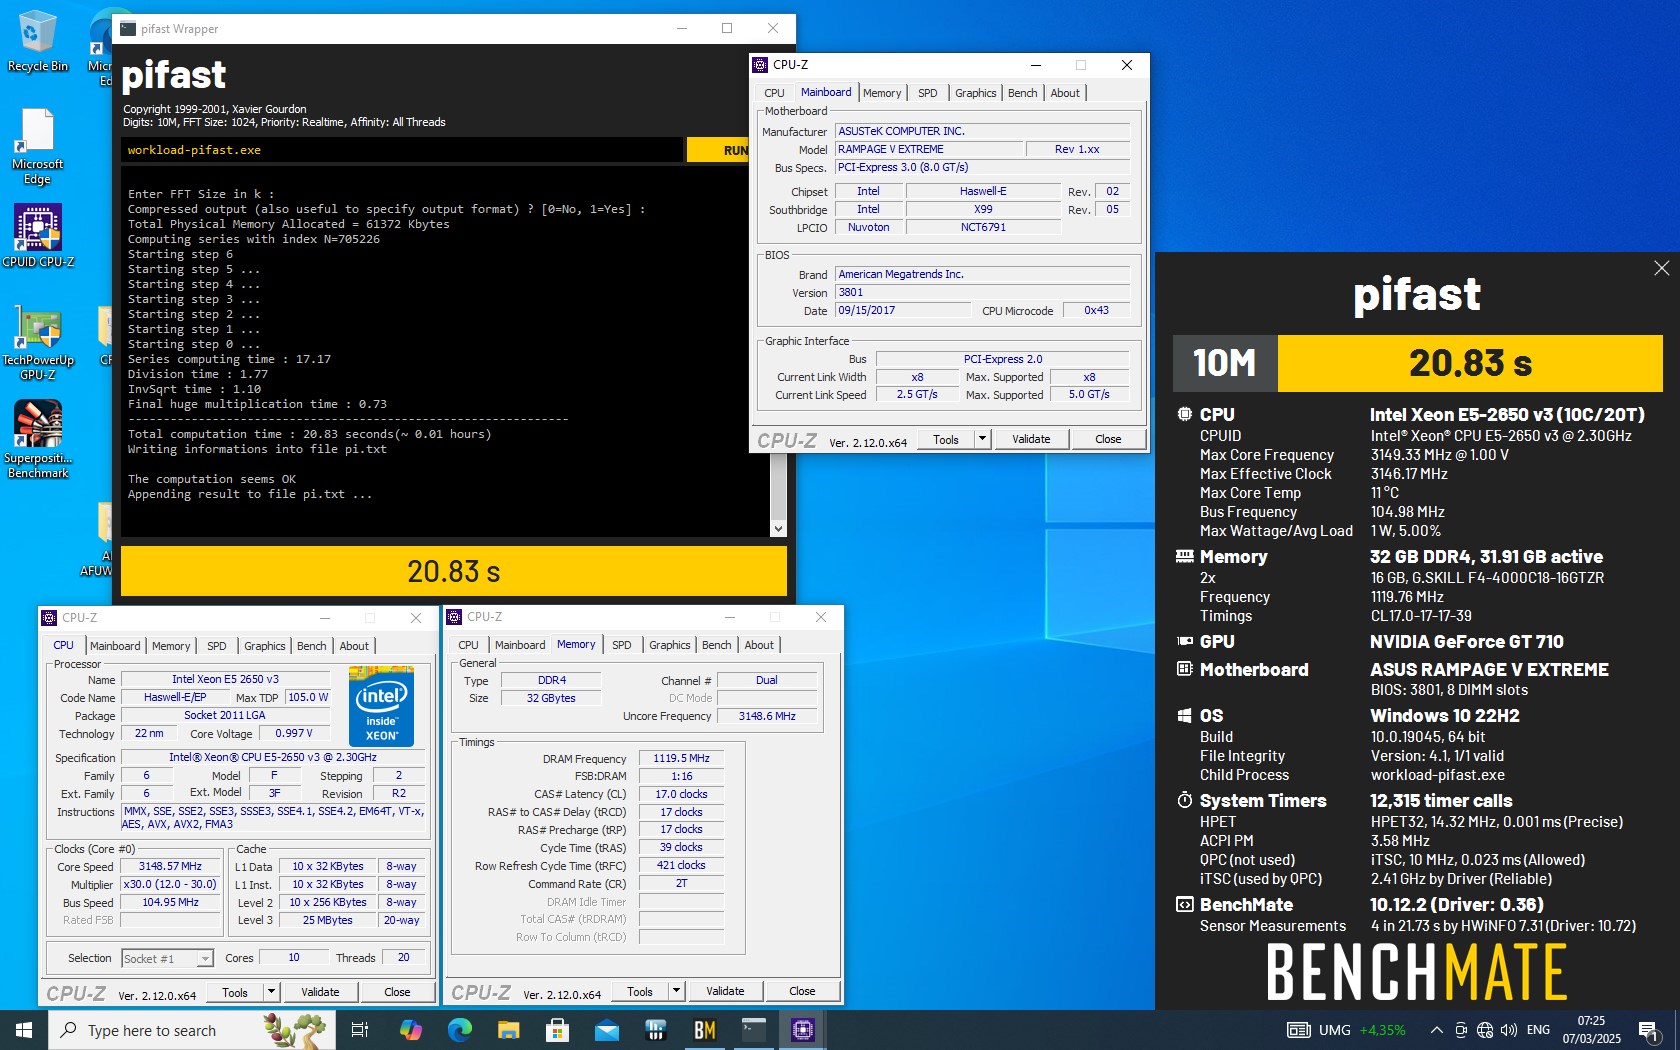This screenshot has width=1680, height=1050.
Task: Switch to the CPU-Z taskbar icon
Action: 803,1030
